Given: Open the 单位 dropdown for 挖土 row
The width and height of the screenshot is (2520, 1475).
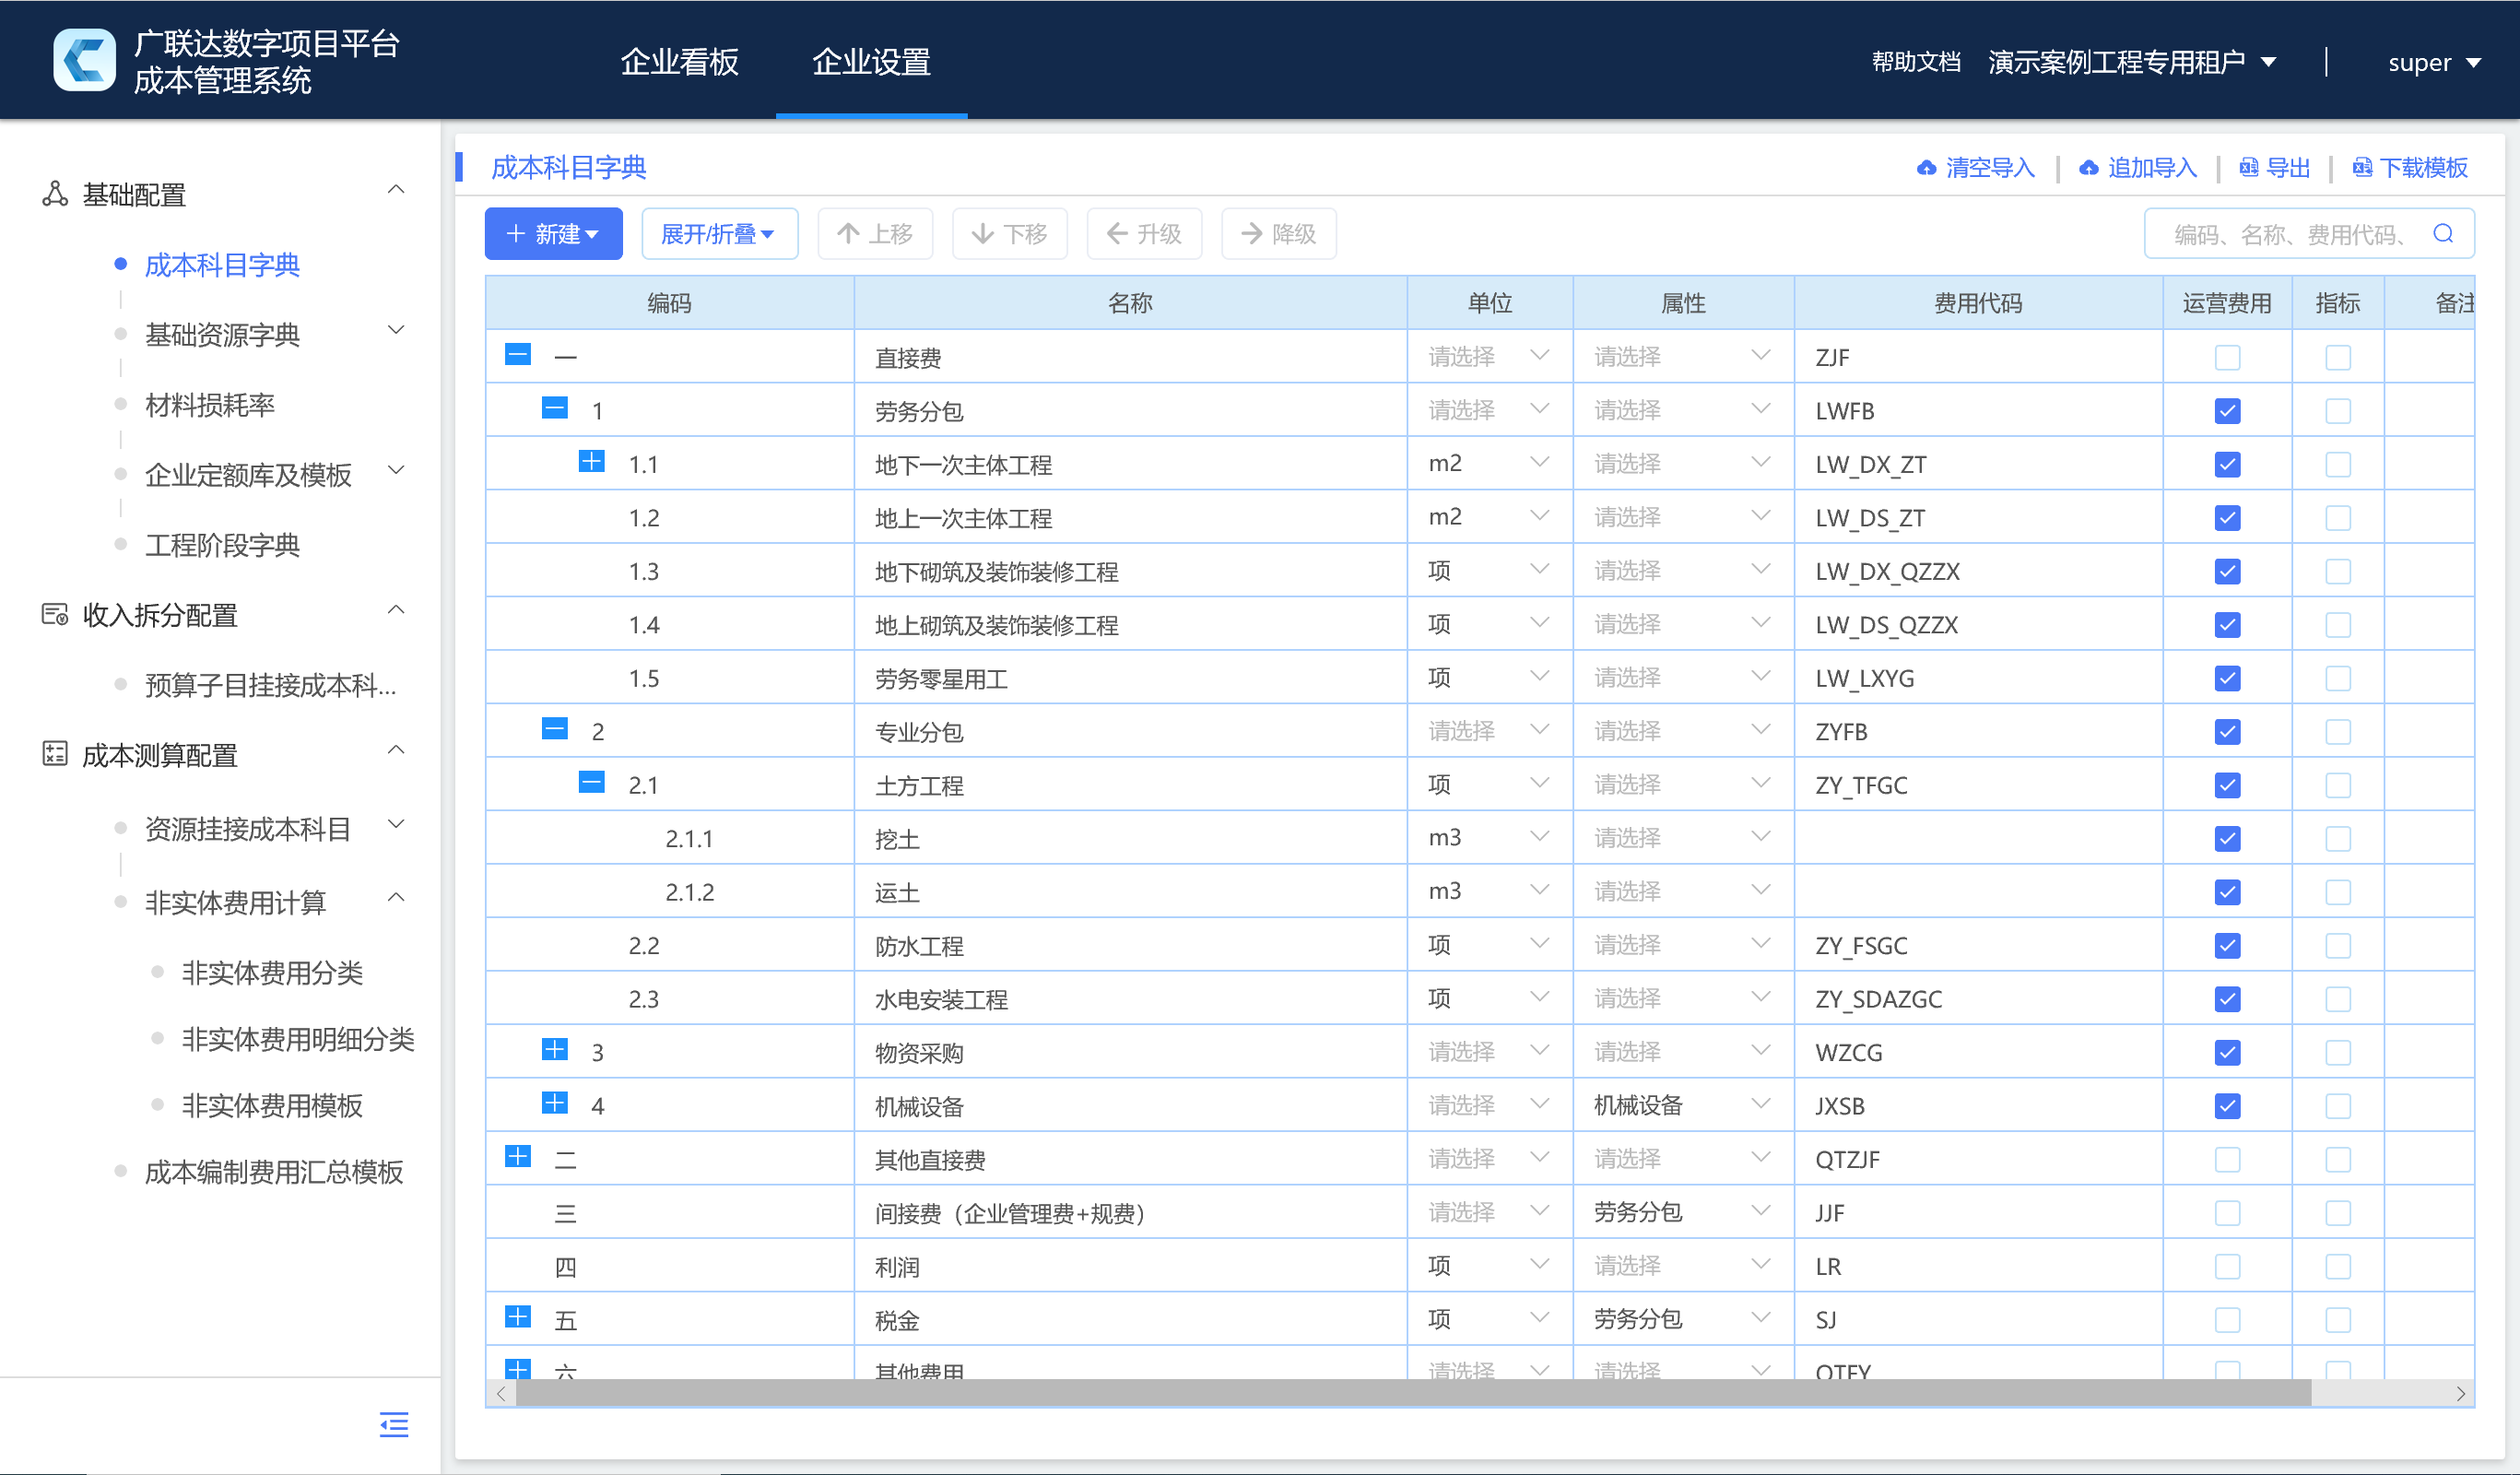Looking at the screenshot, I should [x=1489, y=838].
